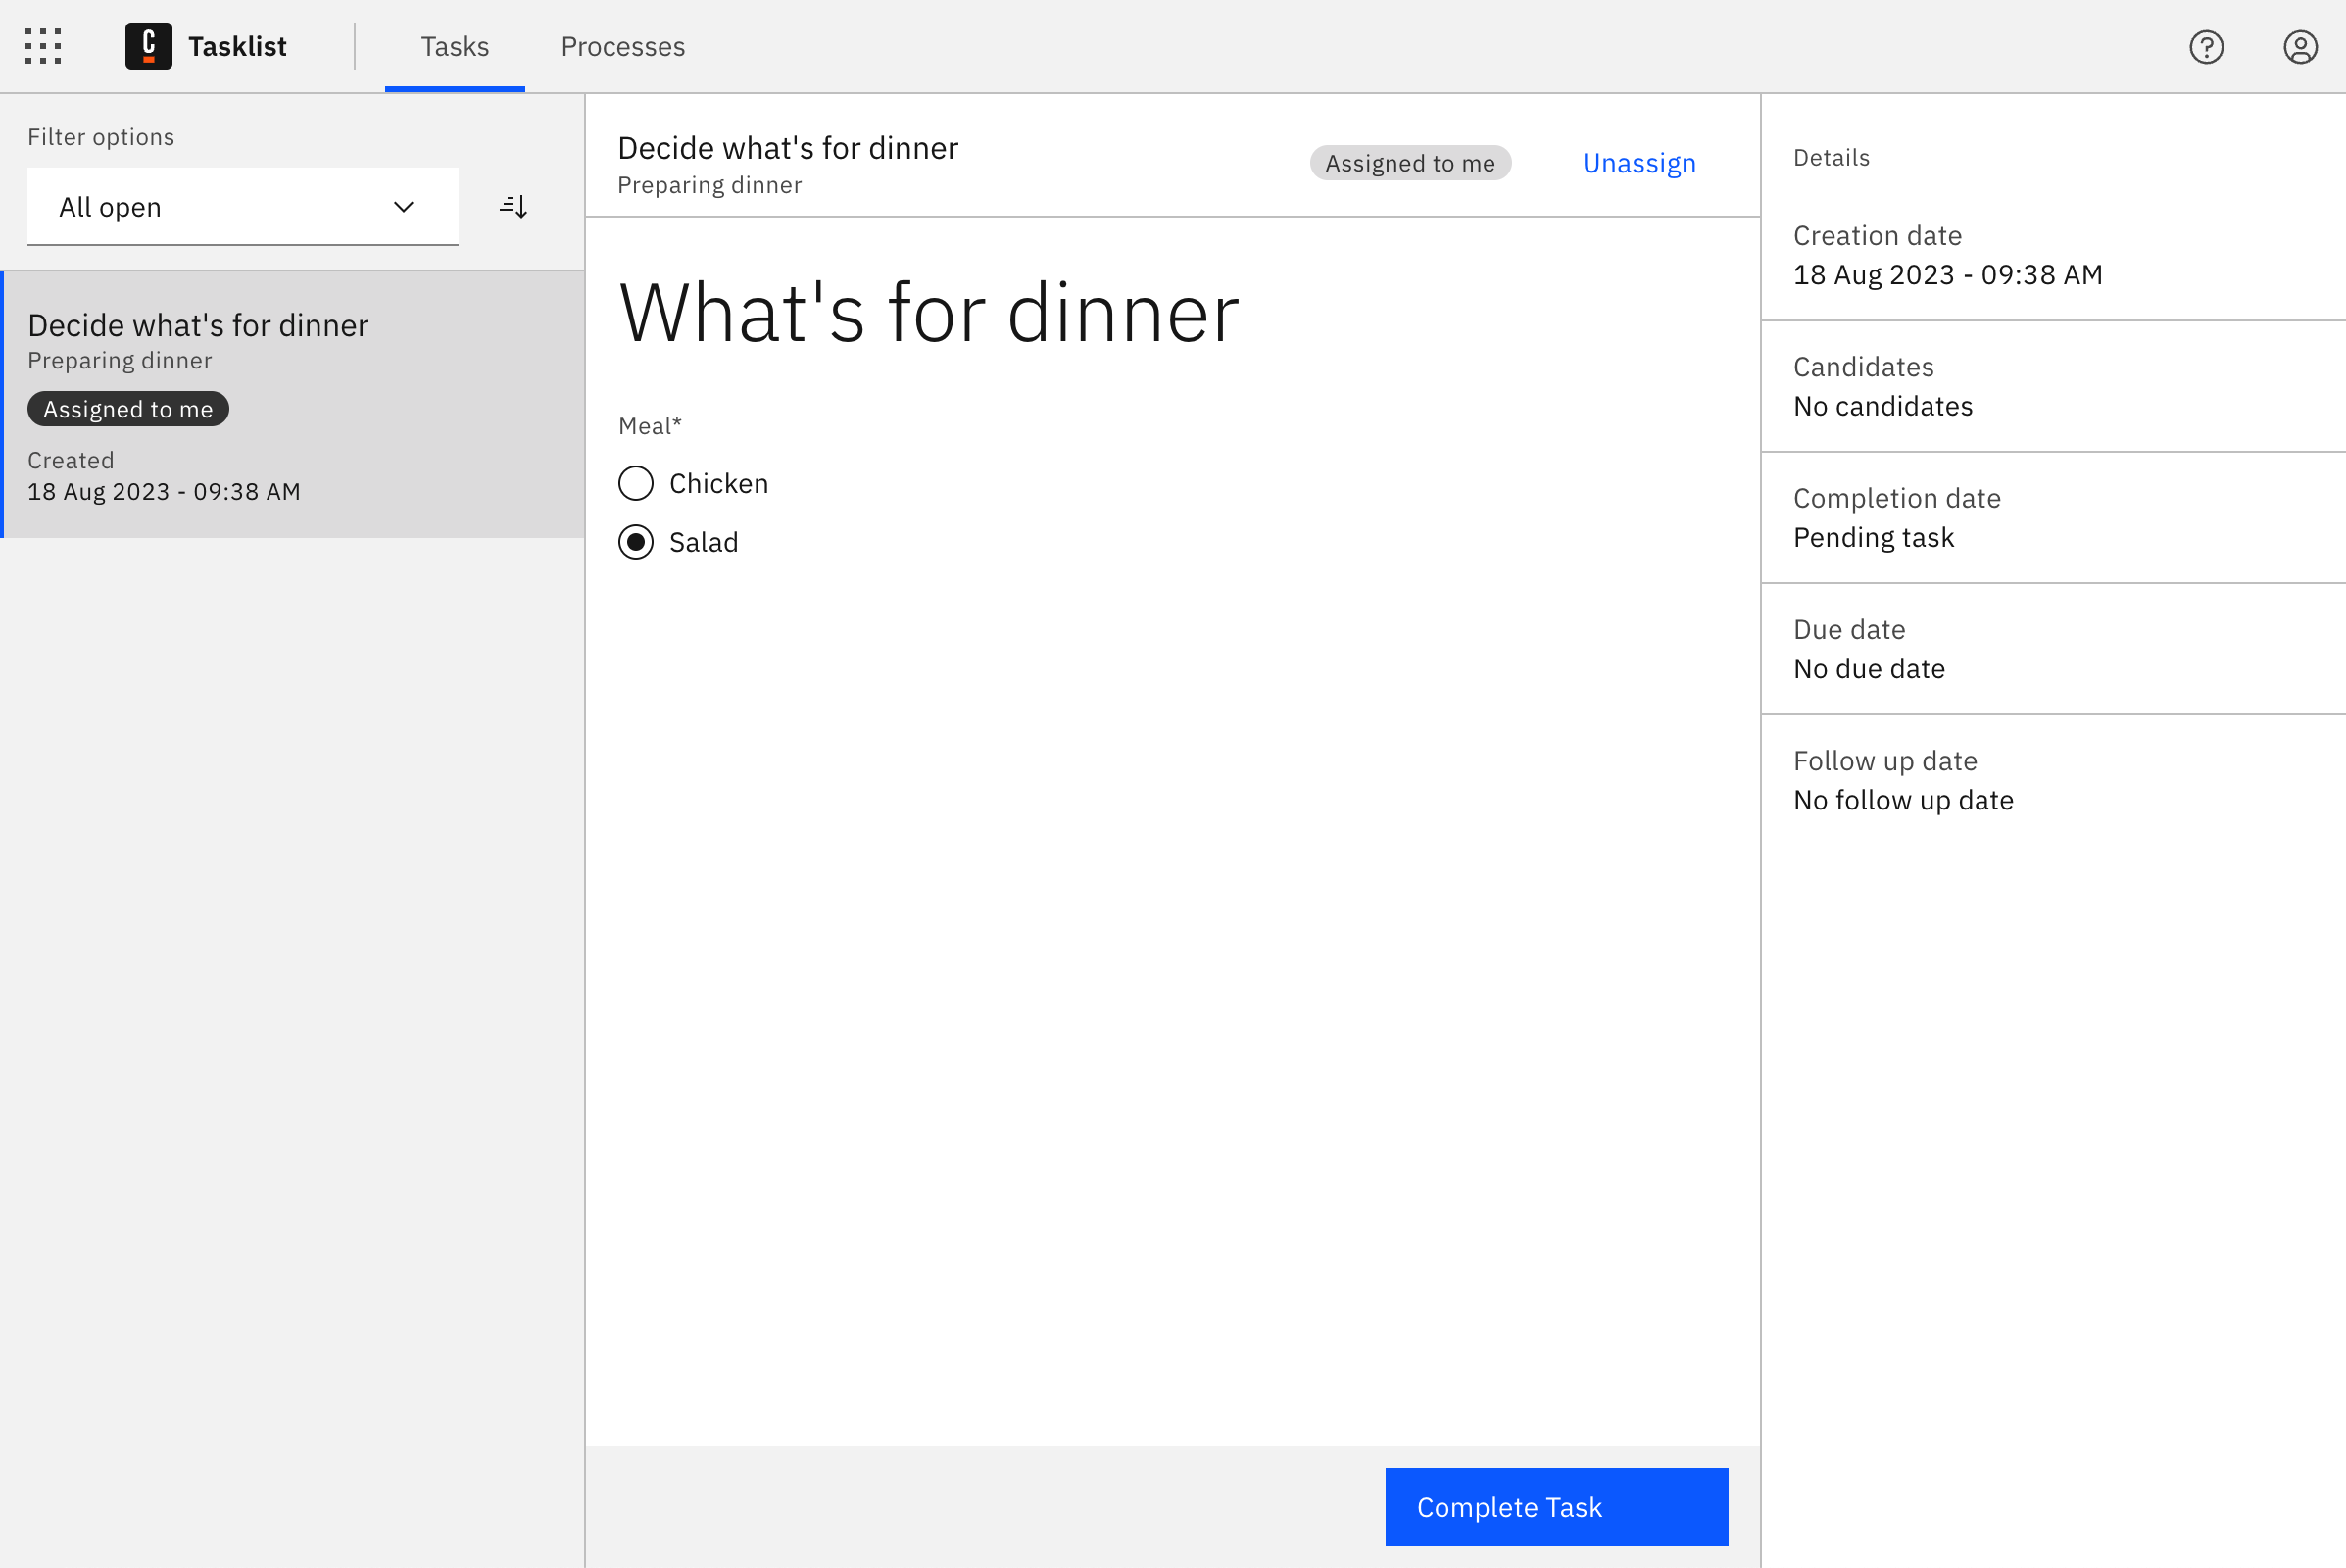Switch to the Processes tab

(622, 46)
